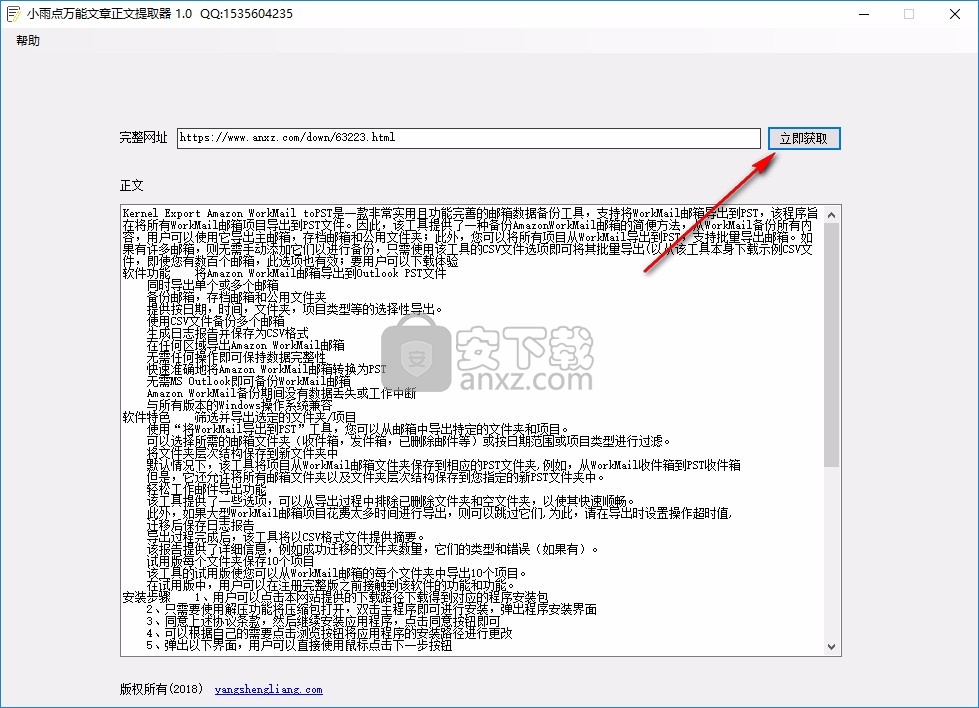979x708 pixels.
Task: Click the 安装步骤 heading in the text
Action: (x=146, y=597)
